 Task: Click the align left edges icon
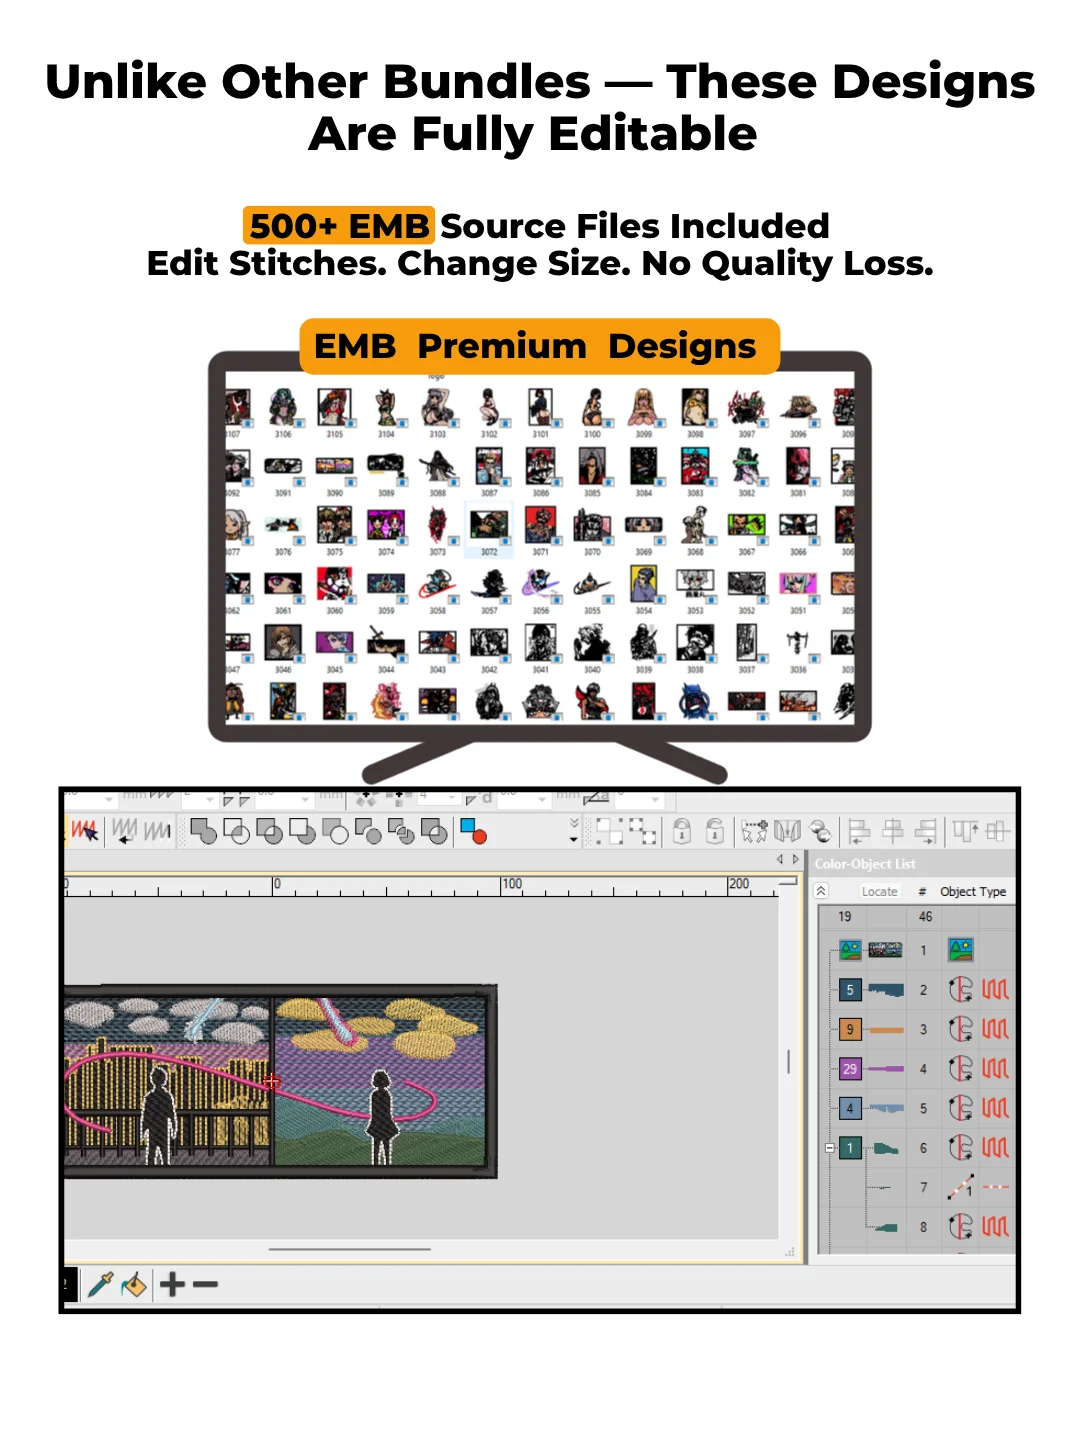pos(859,831)
